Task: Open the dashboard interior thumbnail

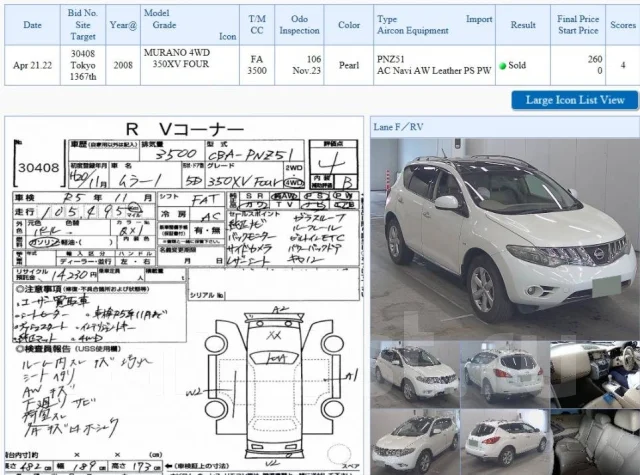Action: coord(595,375)
